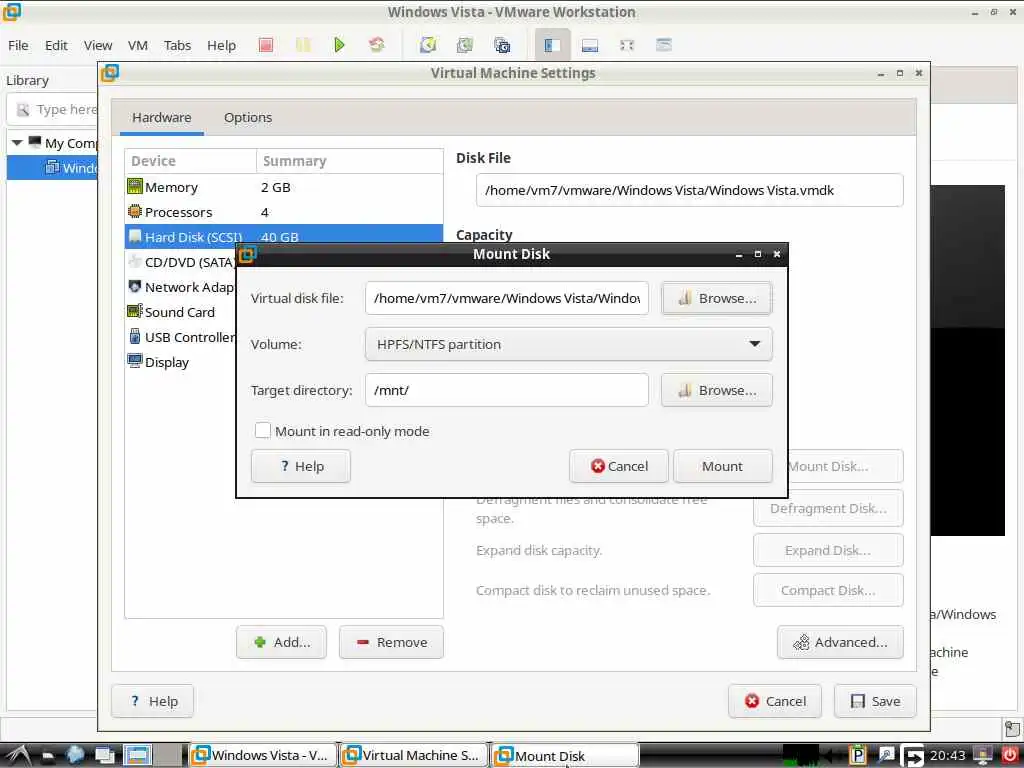Click the Target directory /mnt/ field
Viewport: 1024px width, 768px height.
[x=507, y=391]
